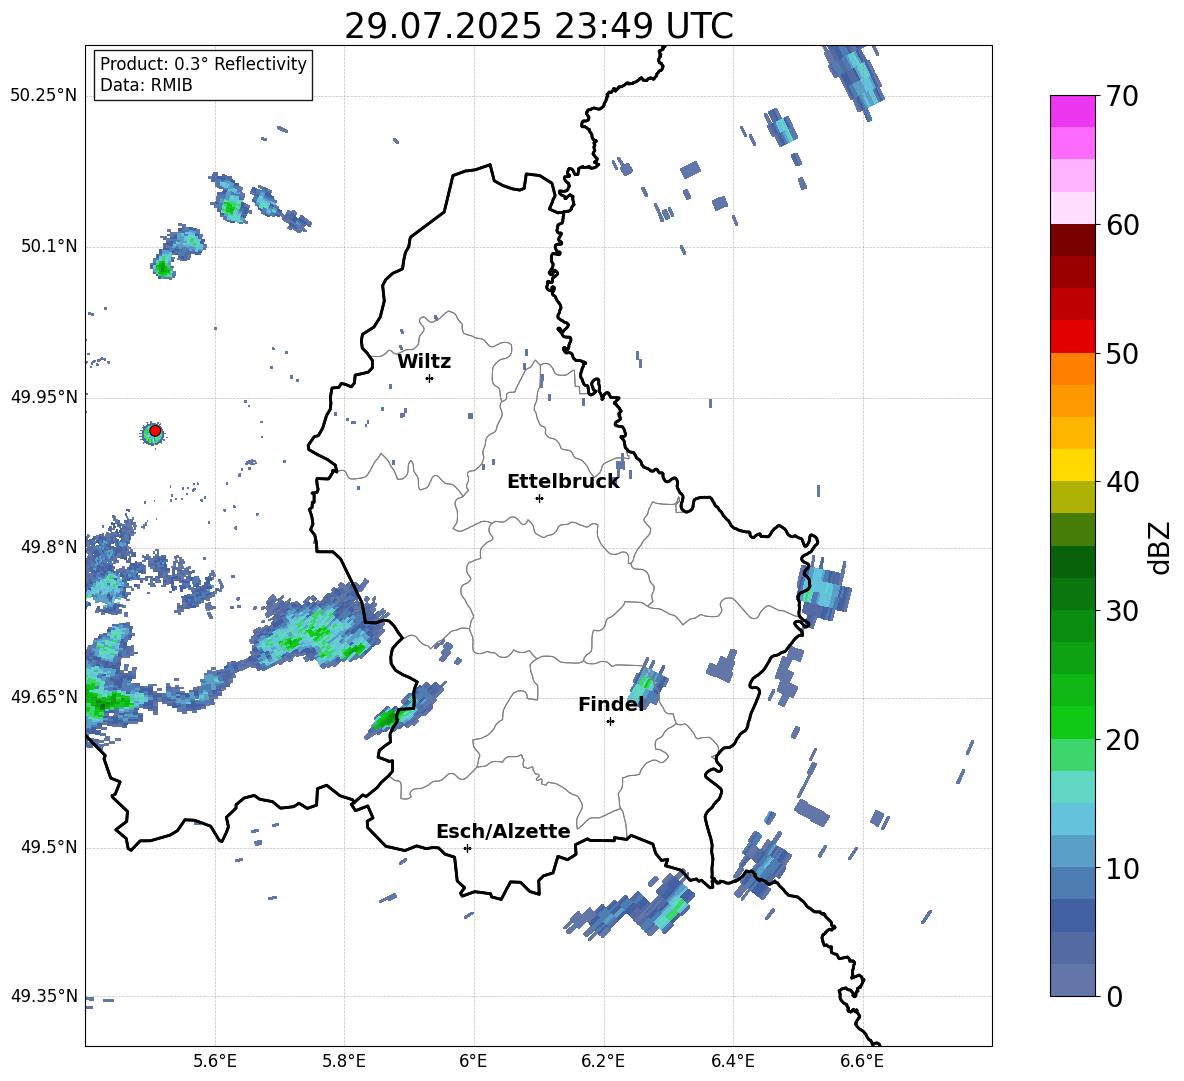1184x1081 pixels.
Task: Click the Product: 0.3° Reflectivity text
Action: point(203,64)
